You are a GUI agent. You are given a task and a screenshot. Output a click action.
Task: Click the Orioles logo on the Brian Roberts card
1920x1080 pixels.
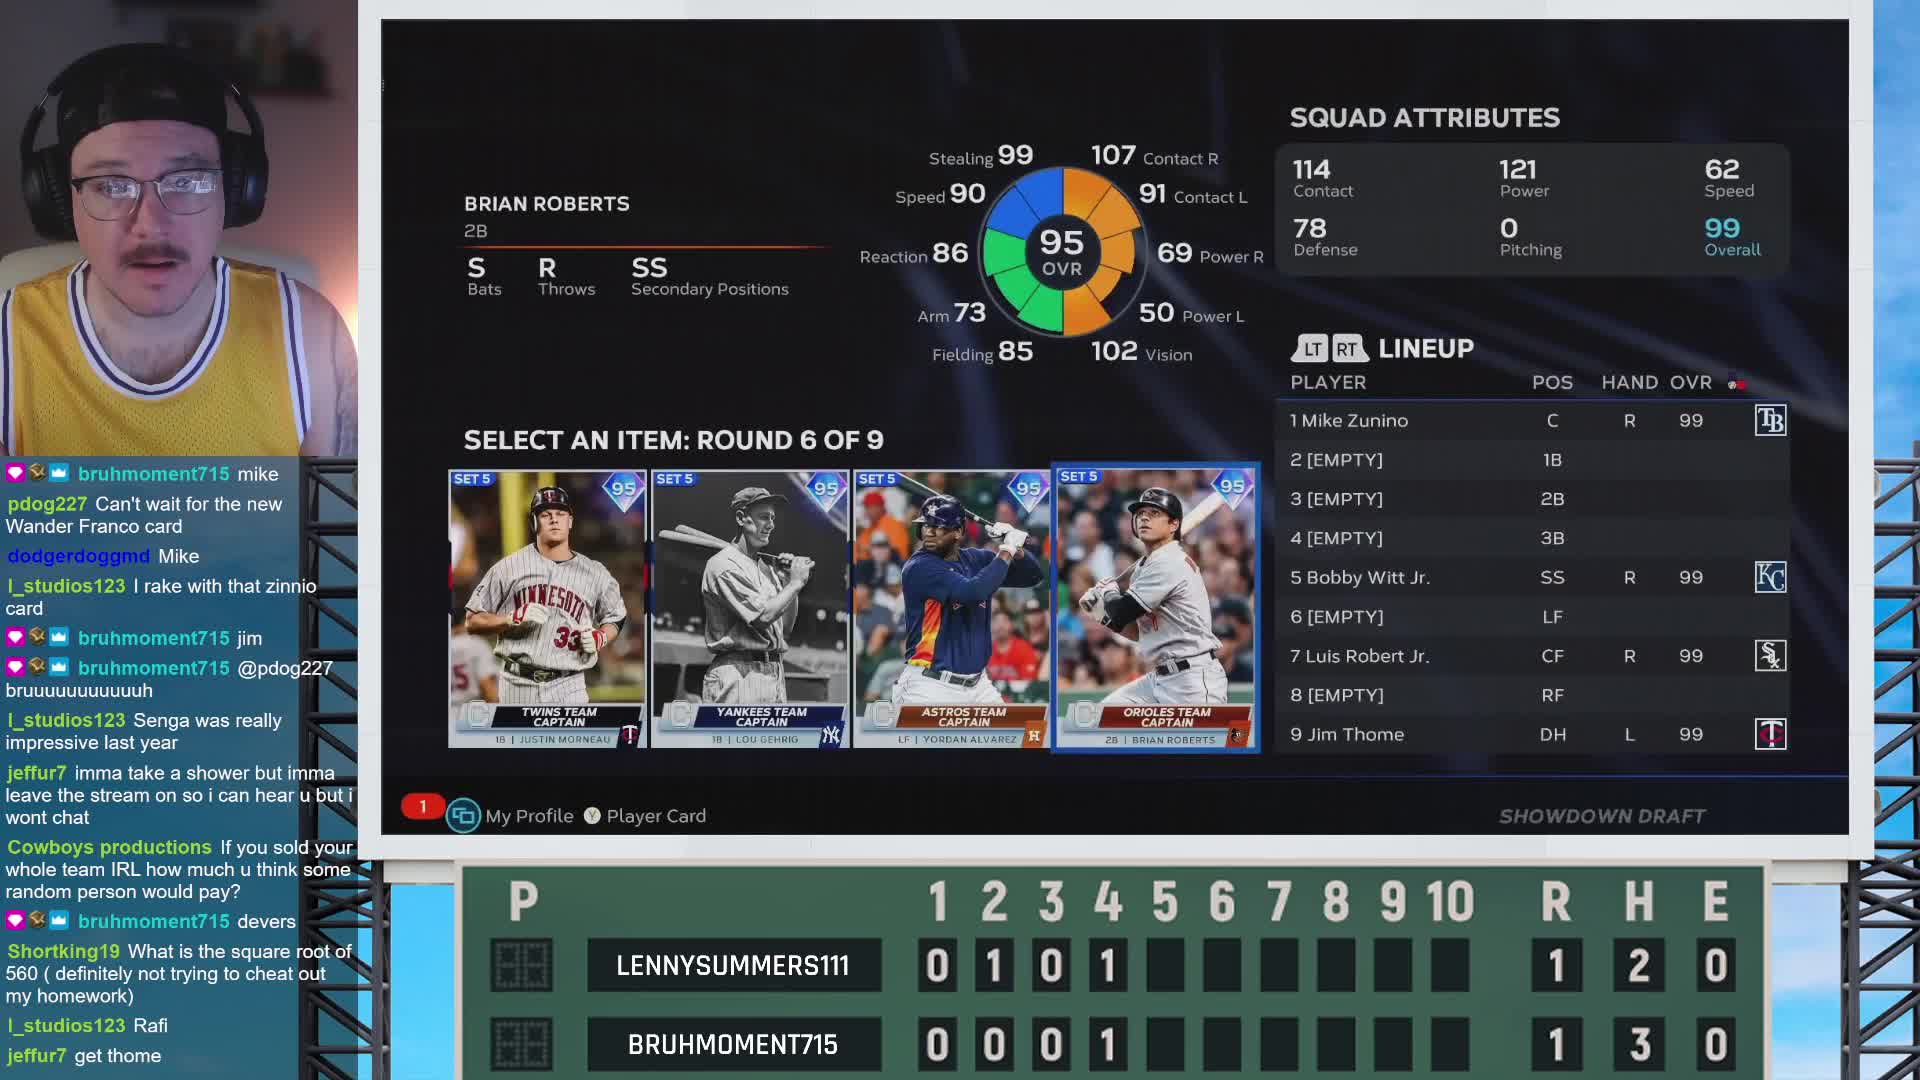pyautogui.click(x=1238, y=735)
